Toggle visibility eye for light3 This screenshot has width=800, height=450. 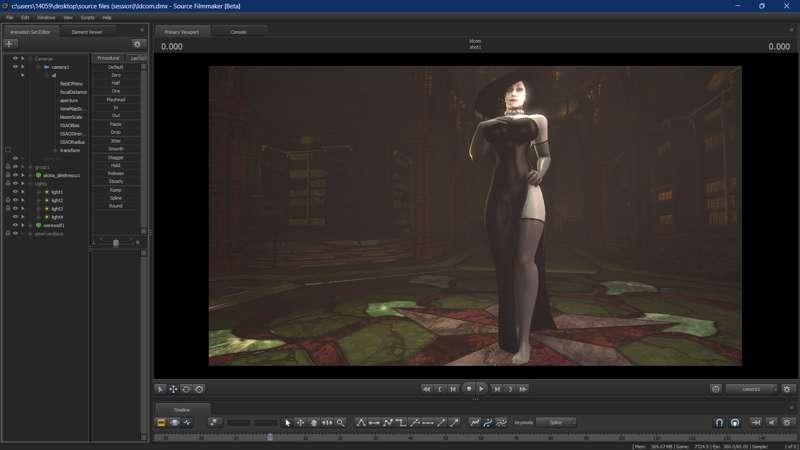point(15,208)
